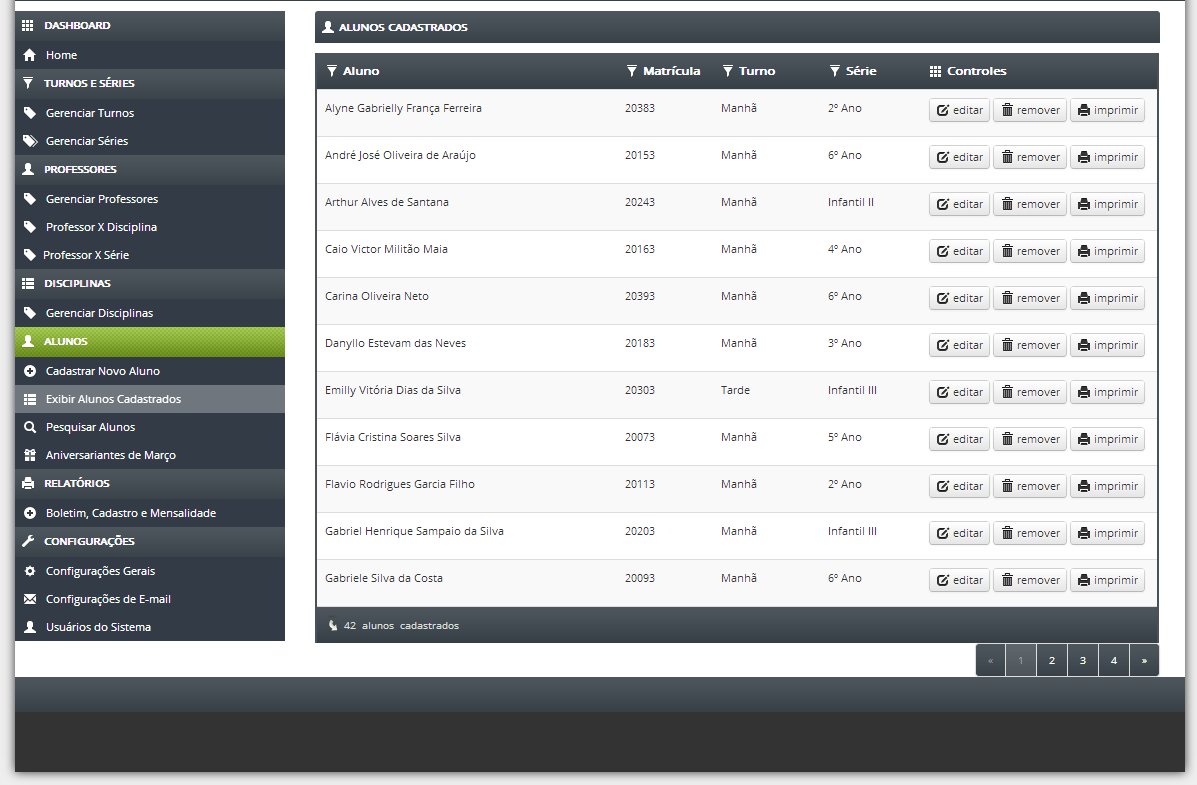This screenshot has height=785, width=1197.
Task: Click the gear icon for Configurações Gerais
Action: [x=30, y=571]
